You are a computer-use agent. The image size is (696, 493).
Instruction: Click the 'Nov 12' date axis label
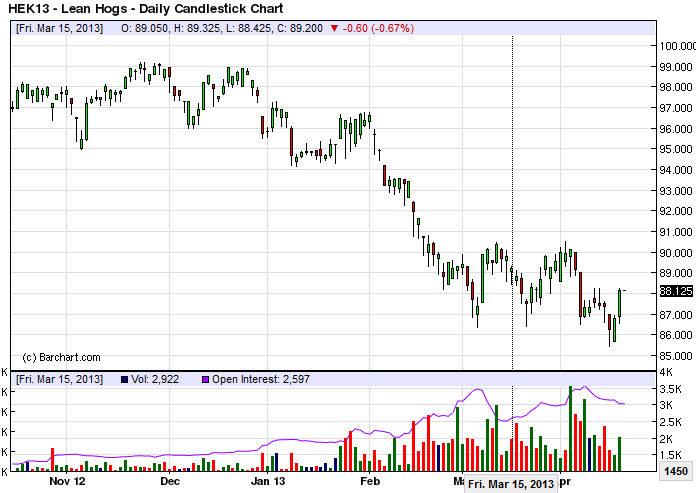tap(67, 481)
